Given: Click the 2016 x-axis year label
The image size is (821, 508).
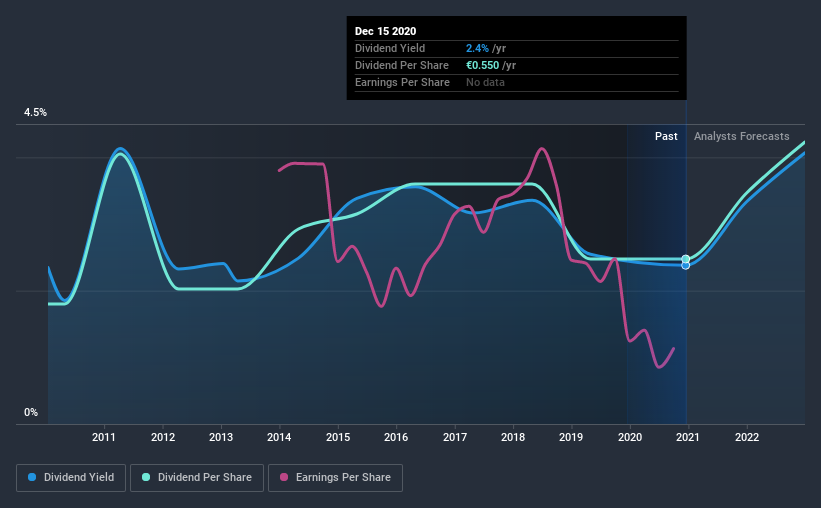Looking at the screenshot, I should click(396, 437).
